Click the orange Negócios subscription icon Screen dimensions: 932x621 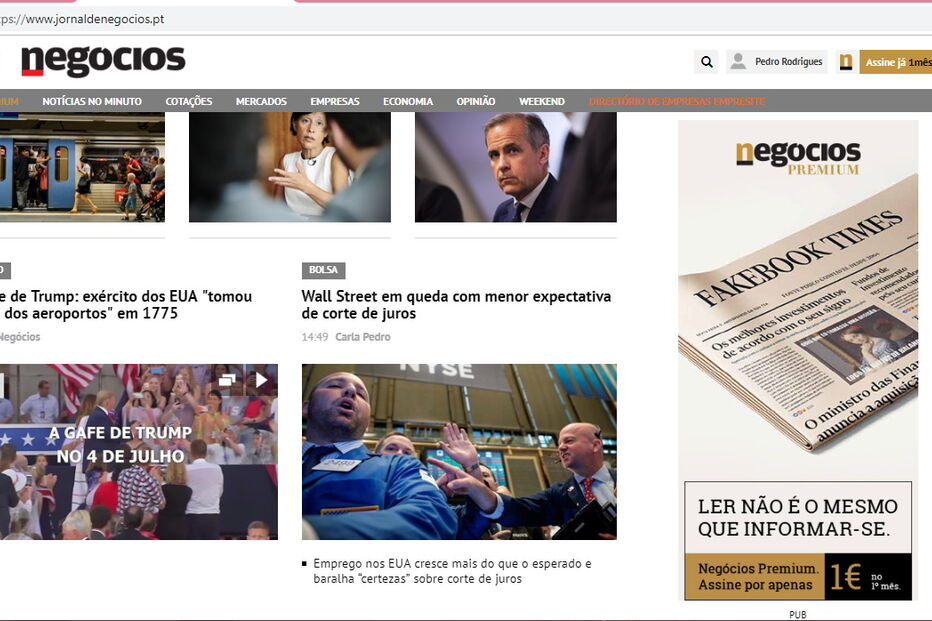(845, 61)
